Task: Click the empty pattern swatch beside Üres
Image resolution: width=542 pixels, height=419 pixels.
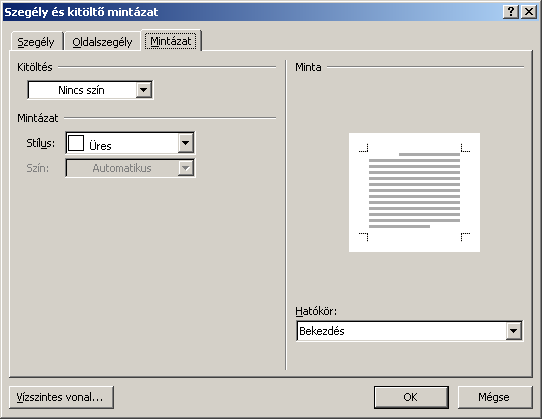Action: [x=76, y=143]
